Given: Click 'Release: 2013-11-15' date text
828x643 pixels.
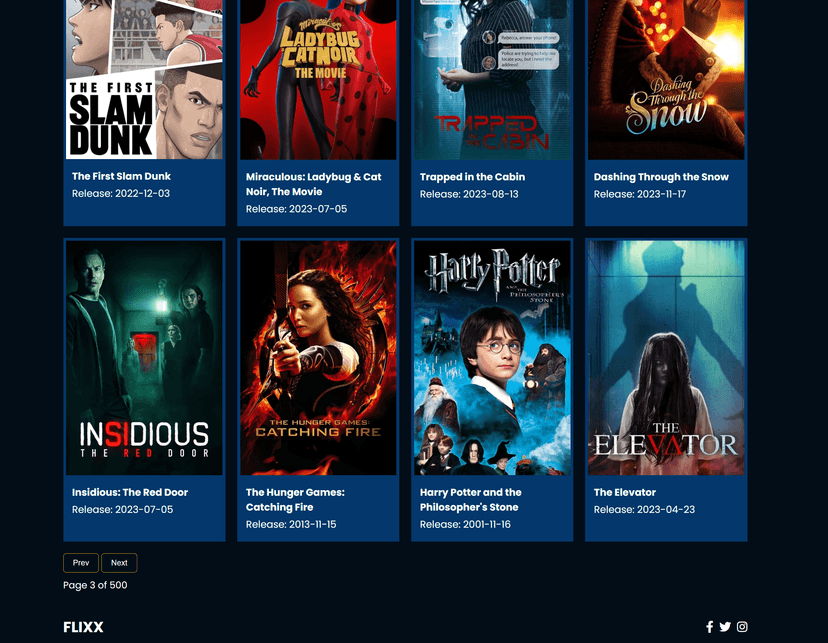Looking at the screenshot, I should tap(291, 524).
